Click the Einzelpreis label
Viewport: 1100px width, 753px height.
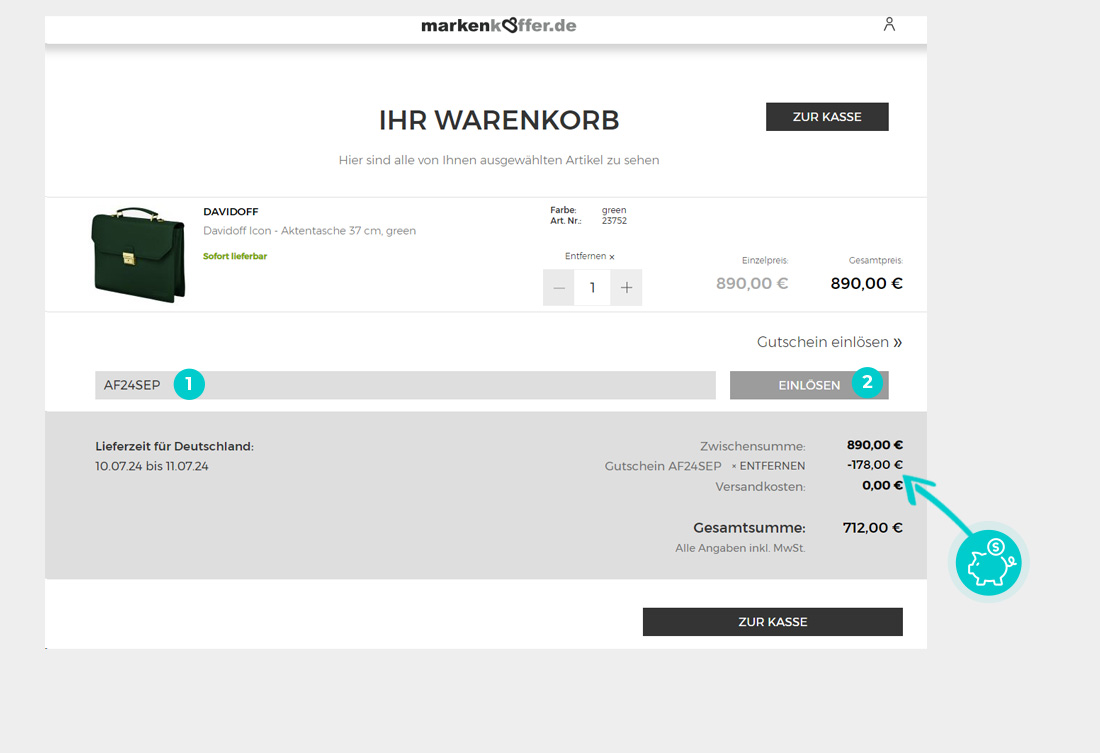coord(765,260)
